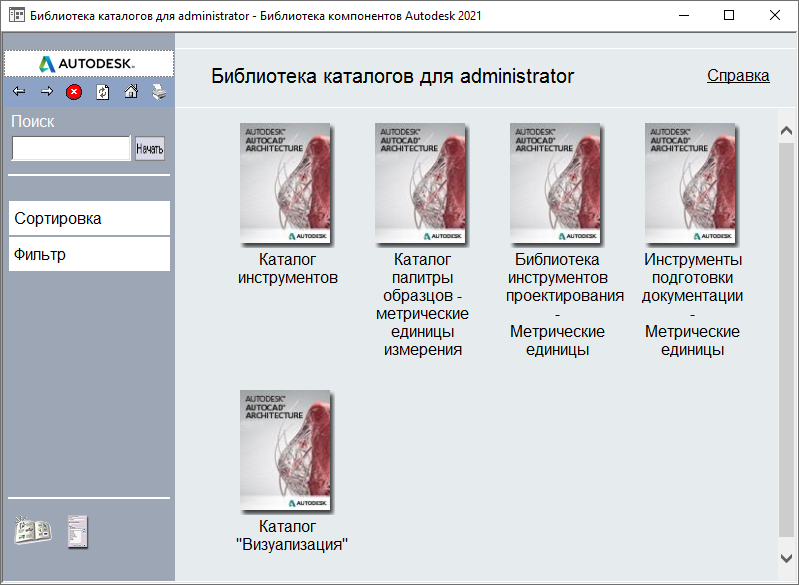799x585 pixels.
Task: Open Каталог "Визуализация" cover thumbnail
Action: coord(287,451)
